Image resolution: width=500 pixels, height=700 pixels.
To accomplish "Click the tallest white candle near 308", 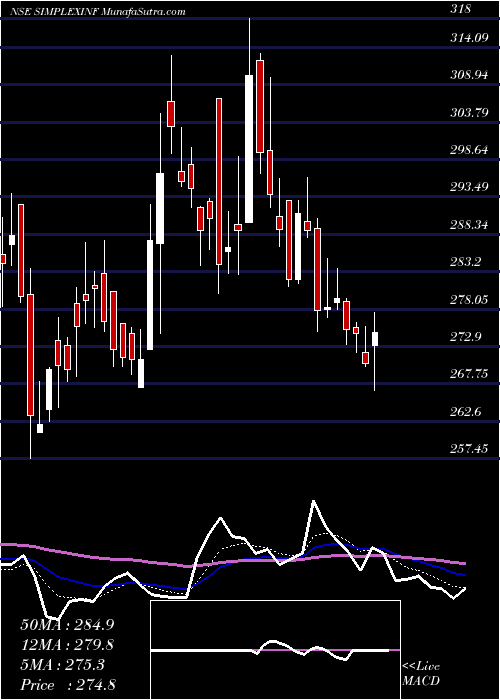I will (x=249, y=149).
